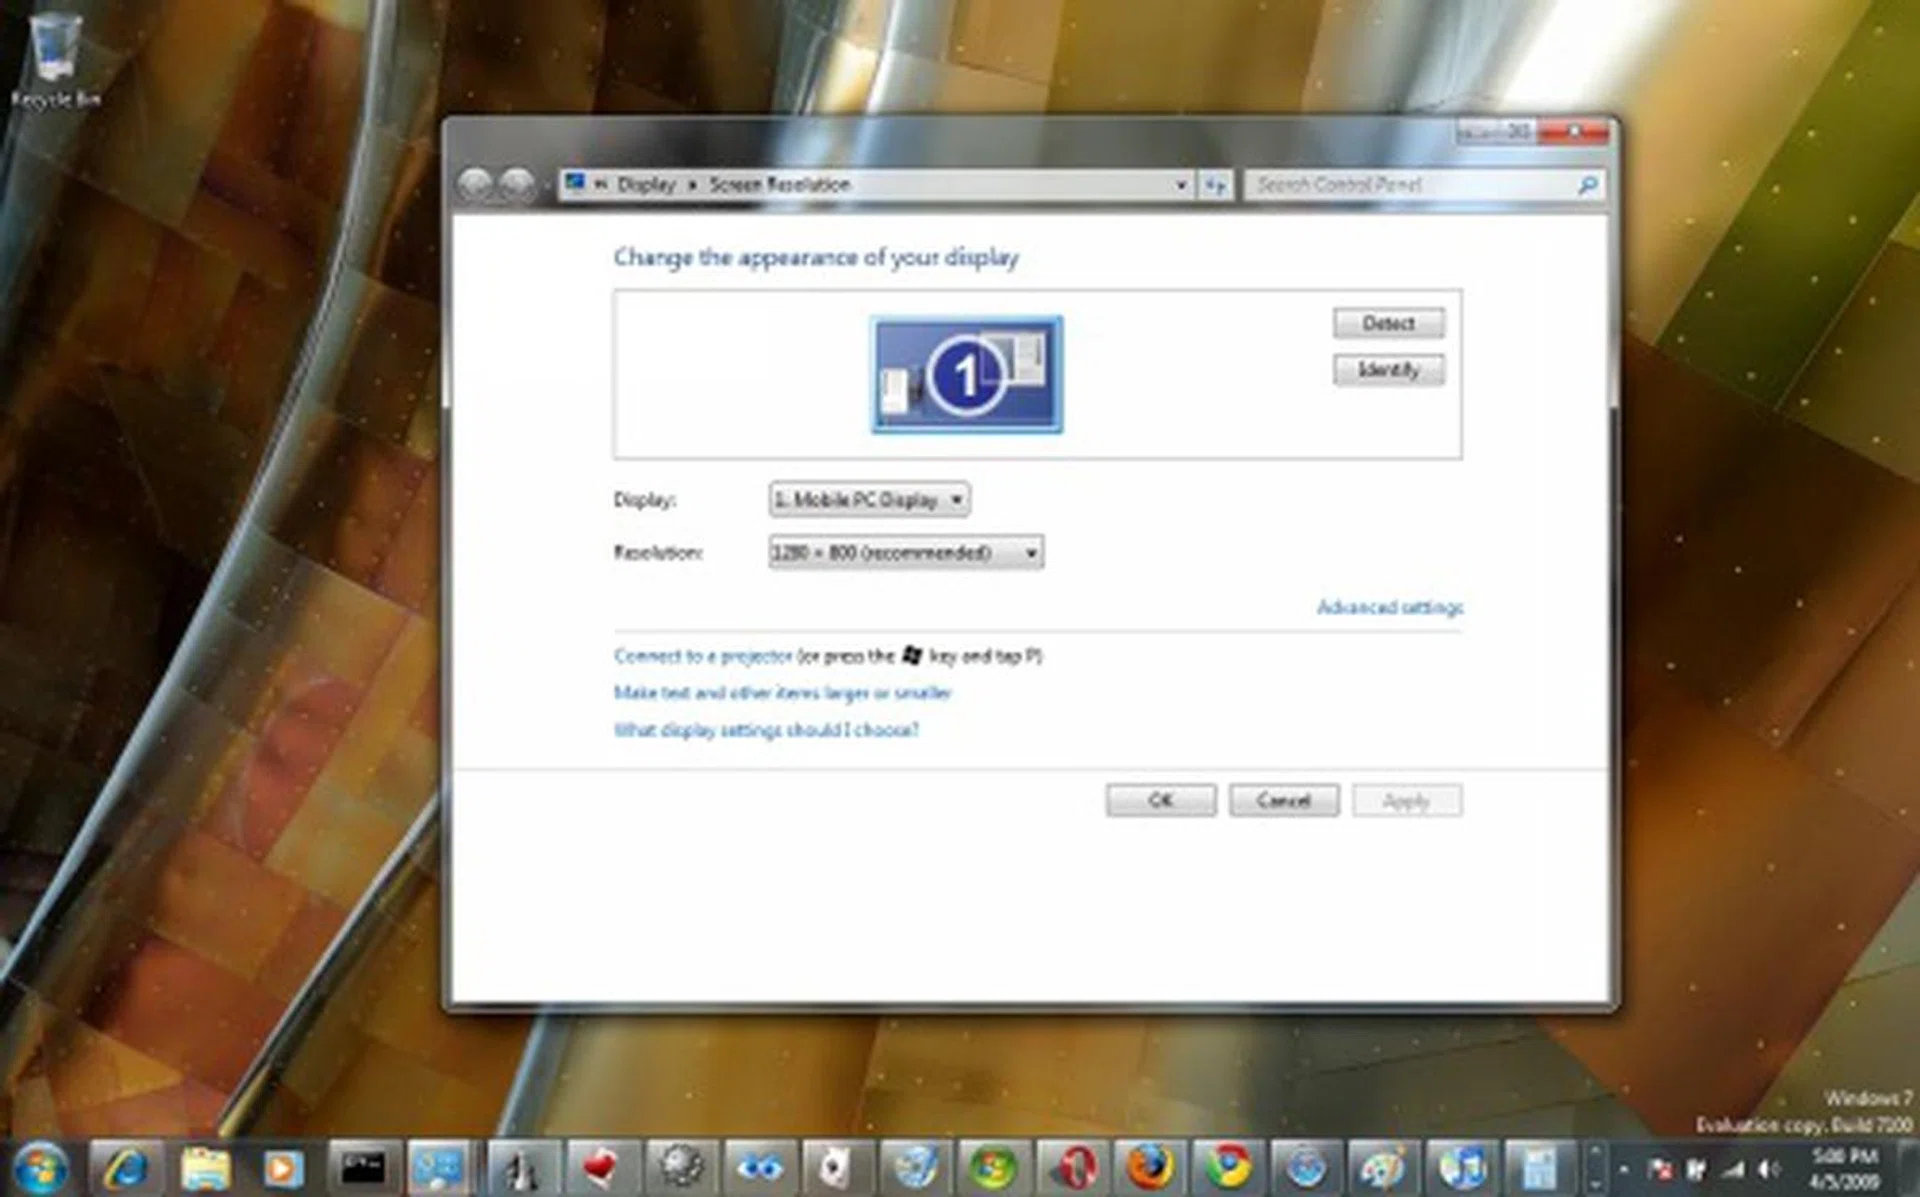Open the Hearts game taskbar icon
Screen dimensions: 1920x1197
pyautogui.click(x=600, y=1167)
